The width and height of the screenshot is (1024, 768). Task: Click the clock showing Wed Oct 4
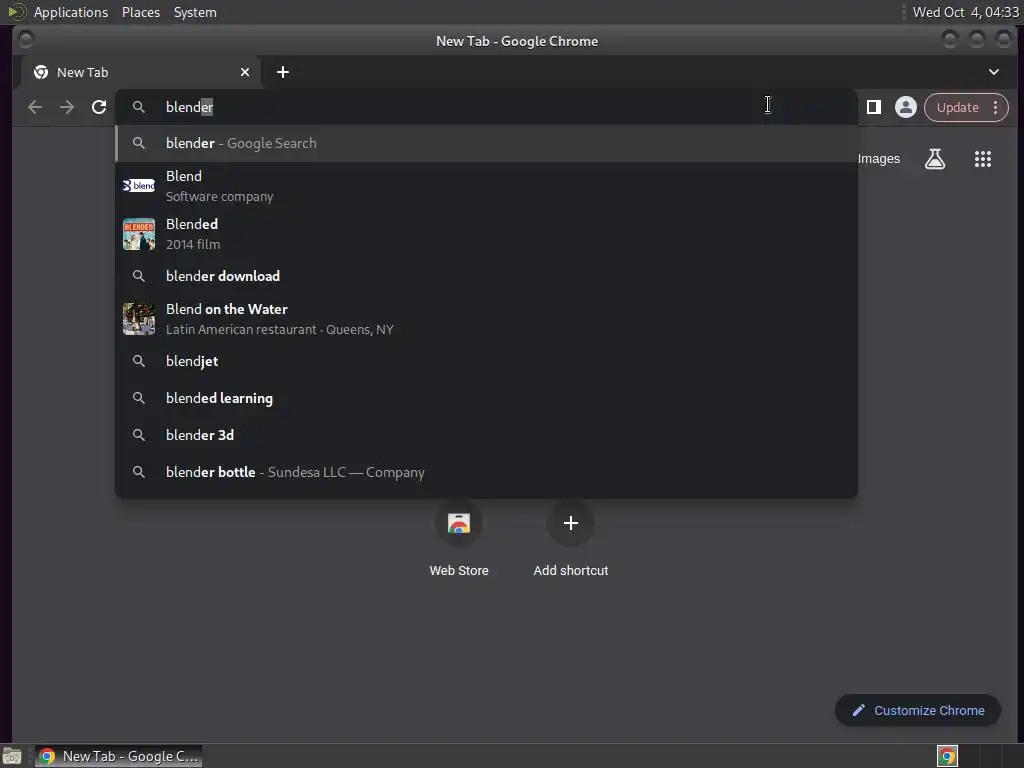pyautogui.click(x=965, y=12)
